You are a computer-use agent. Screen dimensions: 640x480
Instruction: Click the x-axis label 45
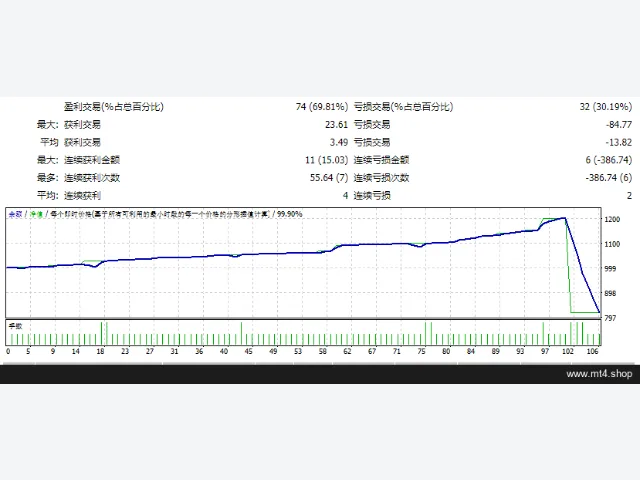(x=249, y=351)
